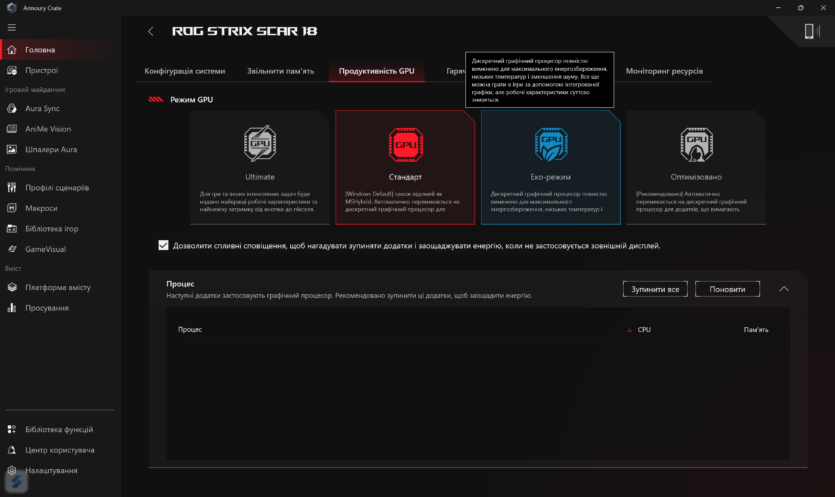The height and width of the screenshot is (497, 835).
Task: Open Головна in the sidebar
Action: point(40,50)
